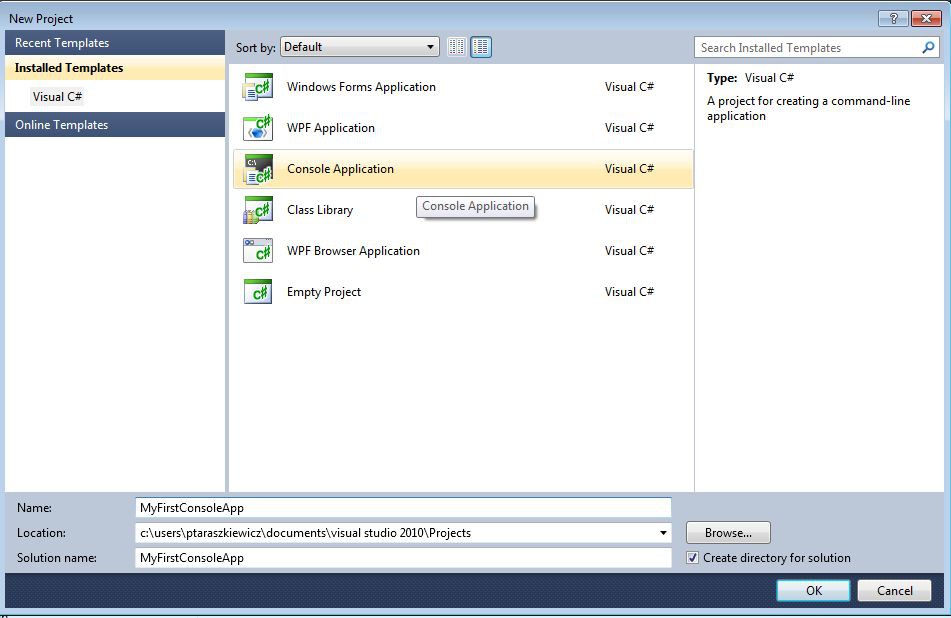Click the Solution name input field

coord(403,558)
